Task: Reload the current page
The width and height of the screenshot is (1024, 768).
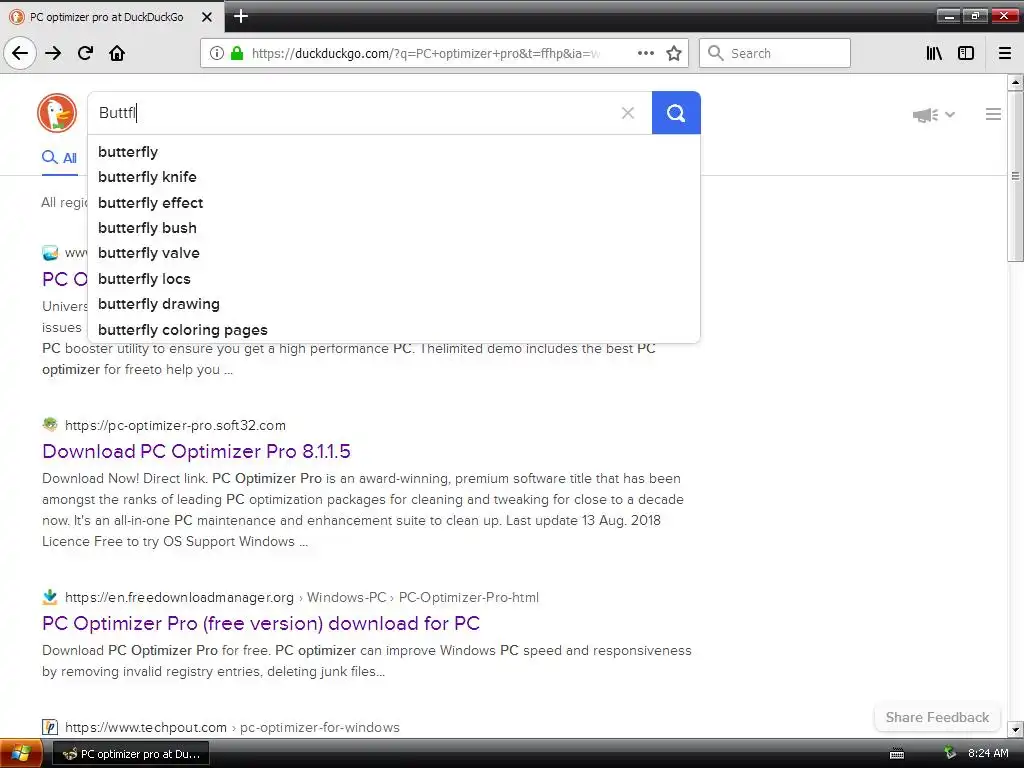Action: point(86,53)
